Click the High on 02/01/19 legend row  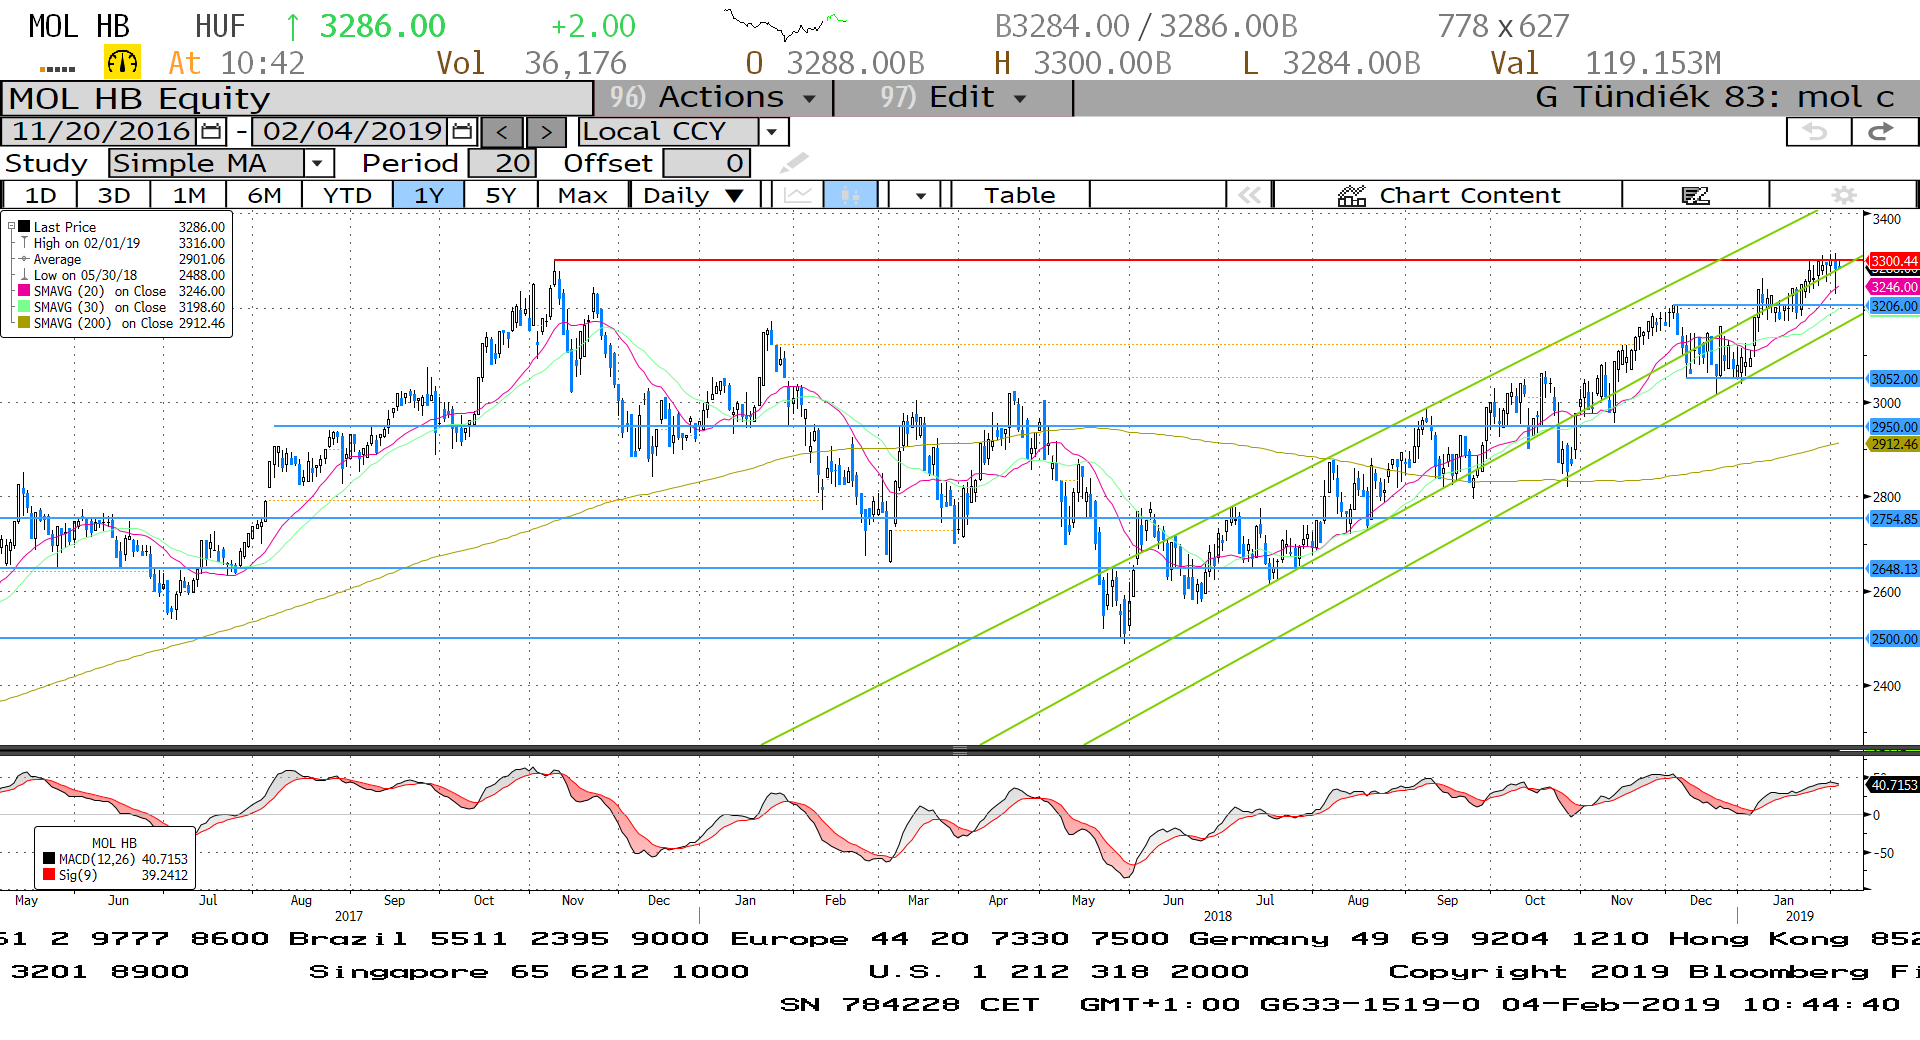[121, 243]
